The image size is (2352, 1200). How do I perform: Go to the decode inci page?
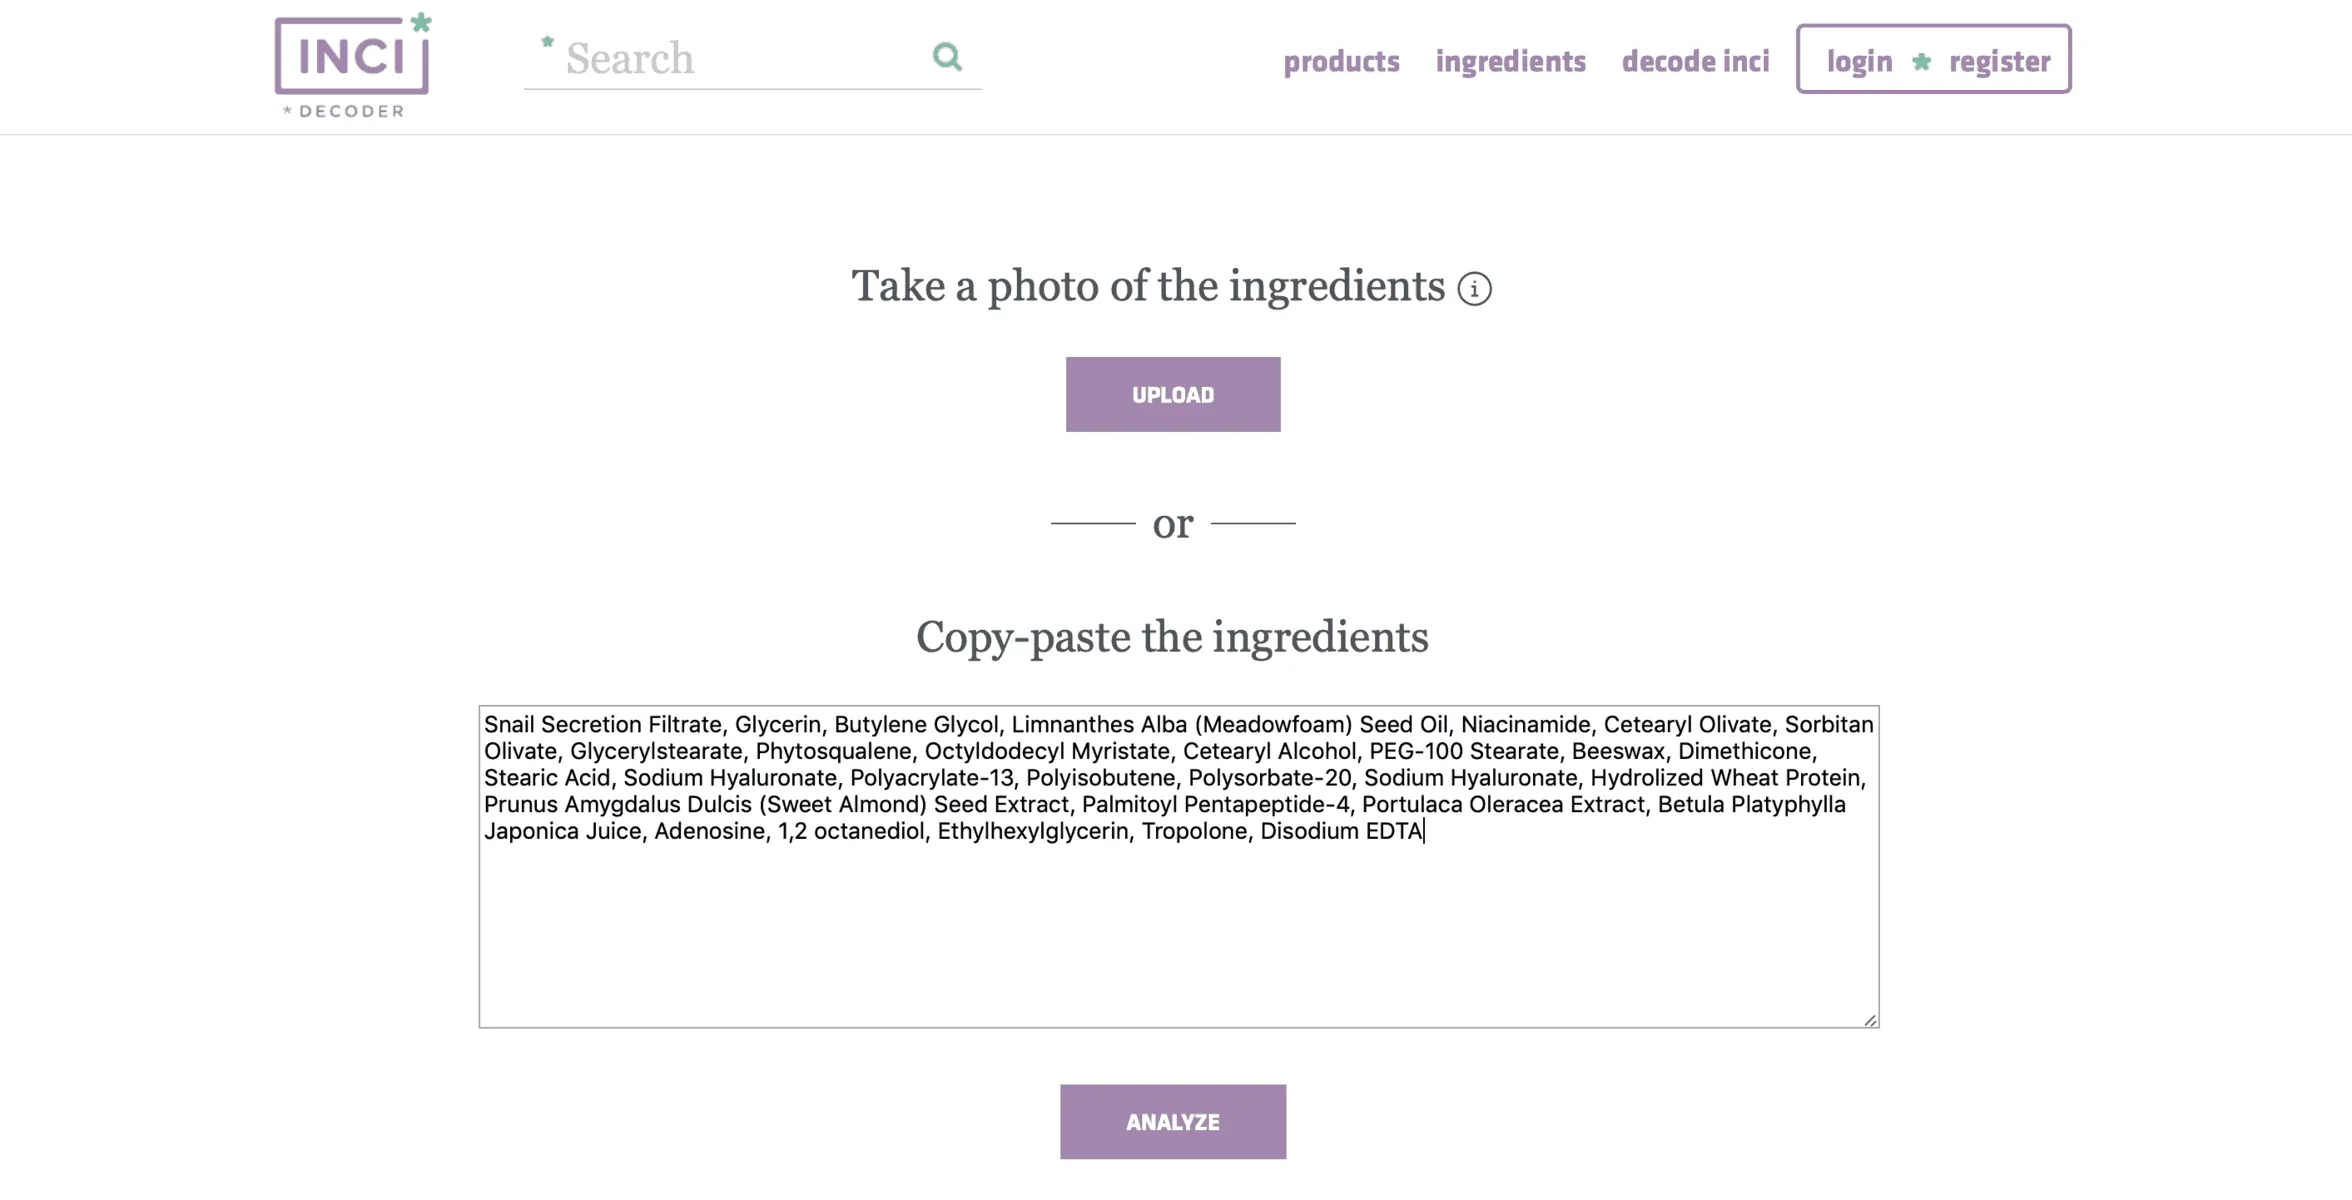[x=1695, y=62]
